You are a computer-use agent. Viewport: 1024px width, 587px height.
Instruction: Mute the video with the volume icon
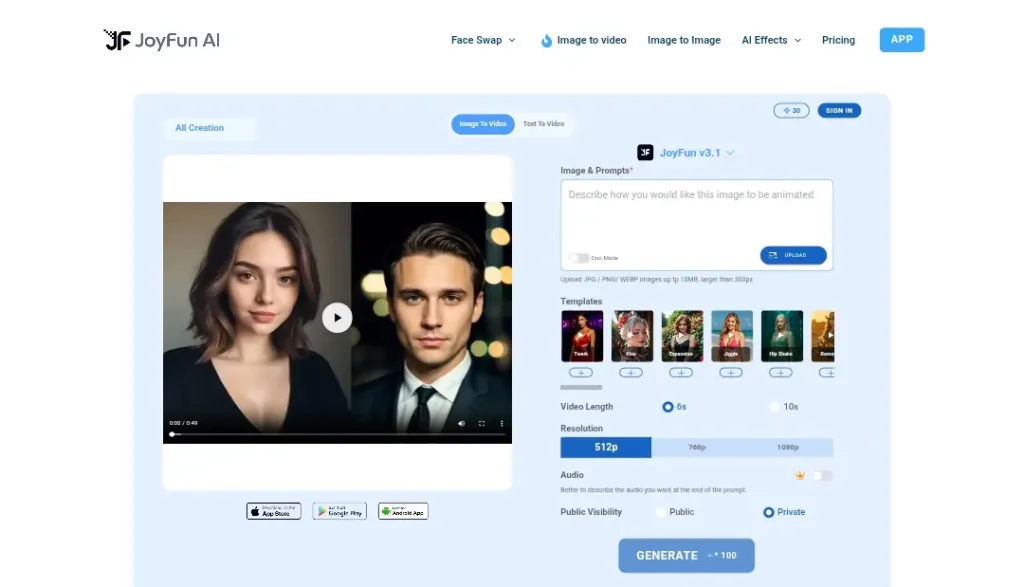(461, 423)
